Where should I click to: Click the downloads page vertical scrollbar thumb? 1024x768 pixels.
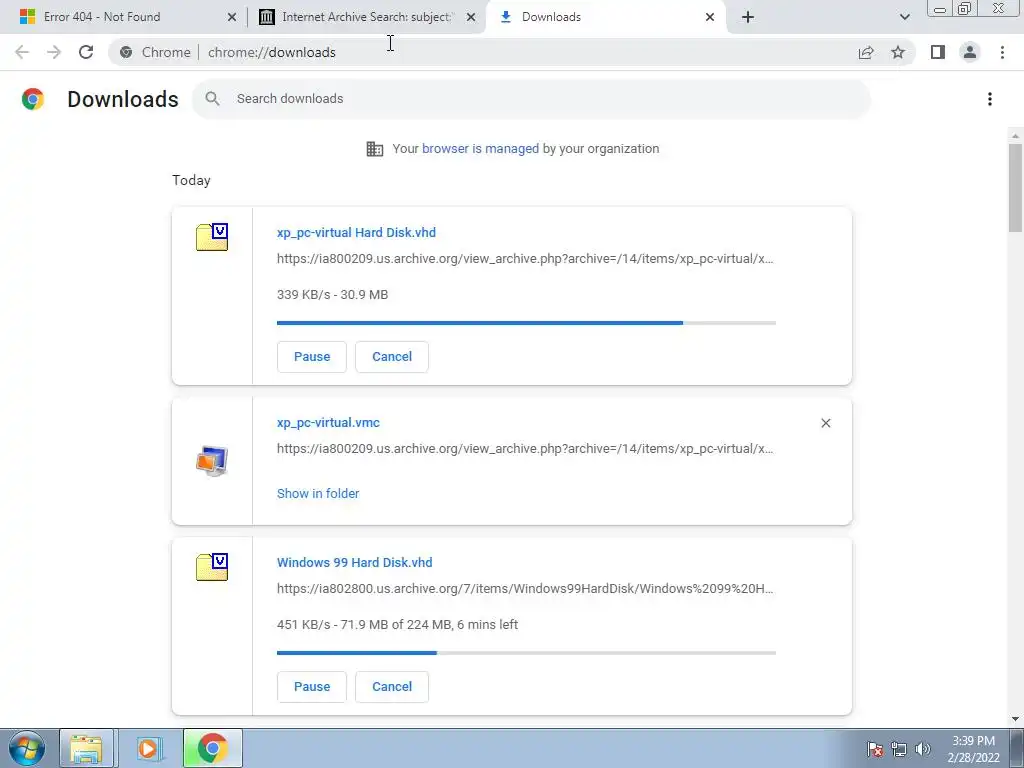pyautogui.click(x=1015, y=188)
